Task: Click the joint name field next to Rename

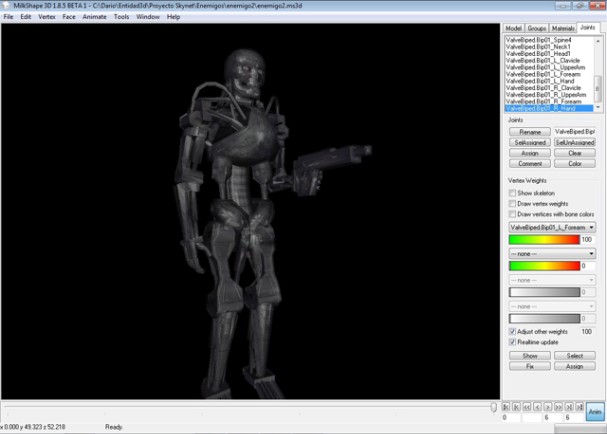Action: click(x=574, y=132)
